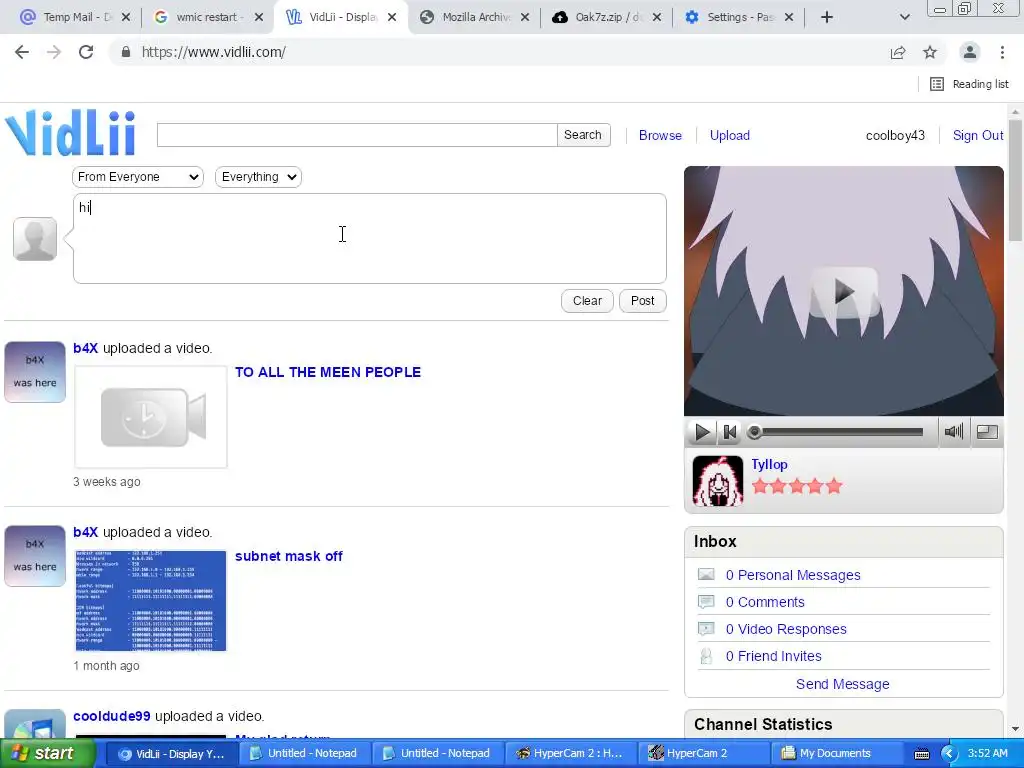Switch to the Oak7z.zip tab

pyautogui.click(x=607, y=18)
